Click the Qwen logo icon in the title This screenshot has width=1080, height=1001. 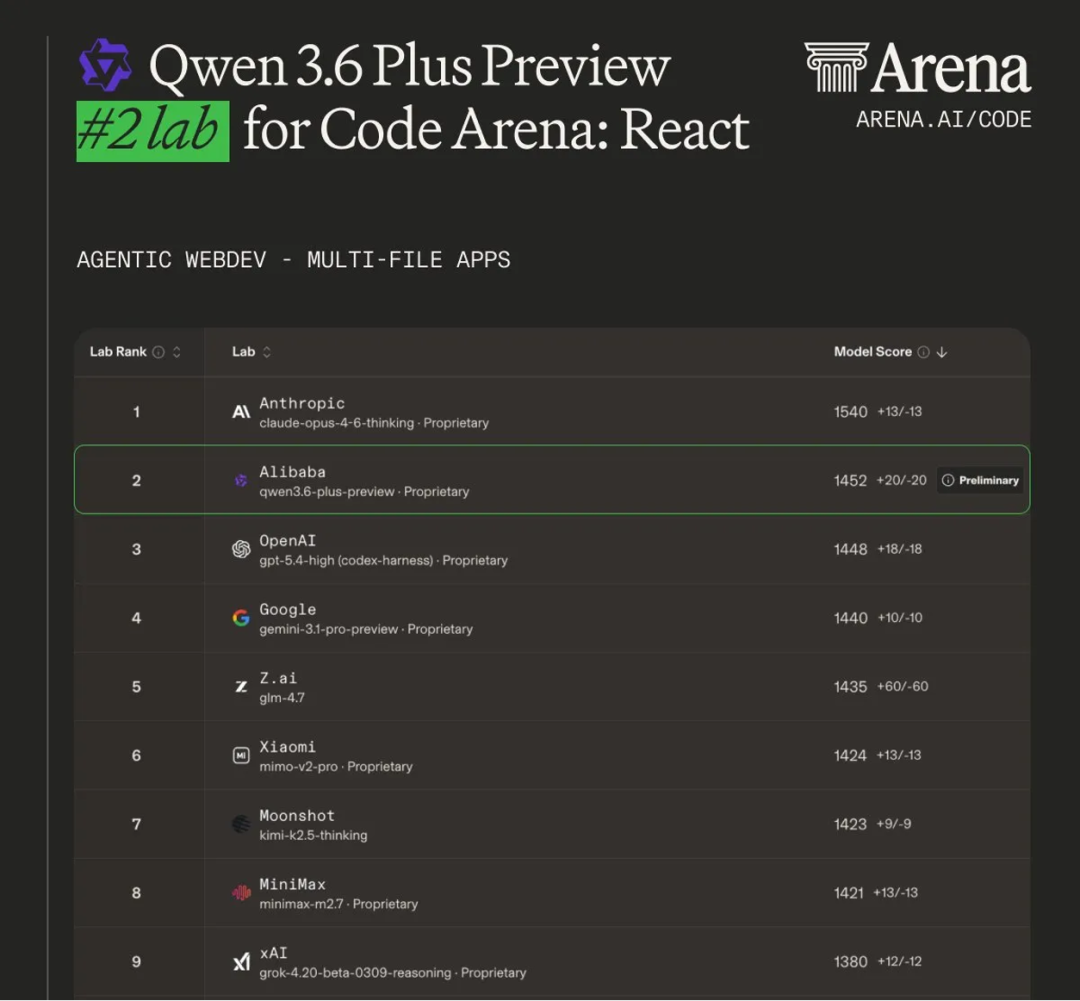click(105, 65)
